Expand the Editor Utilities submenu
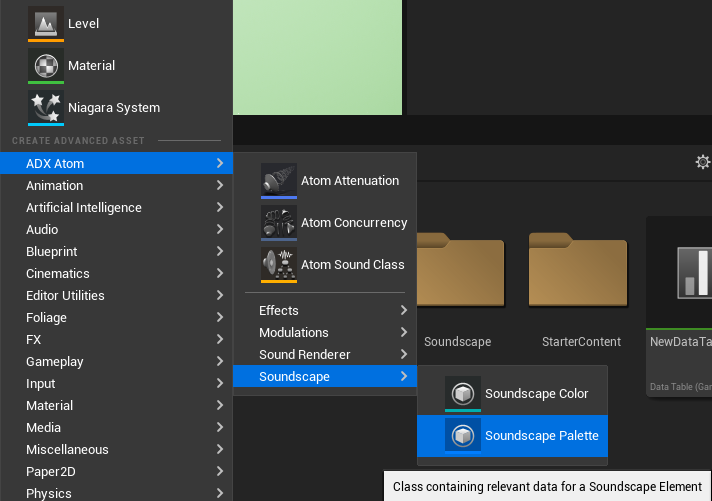The image size is (712, 501). 116,296
